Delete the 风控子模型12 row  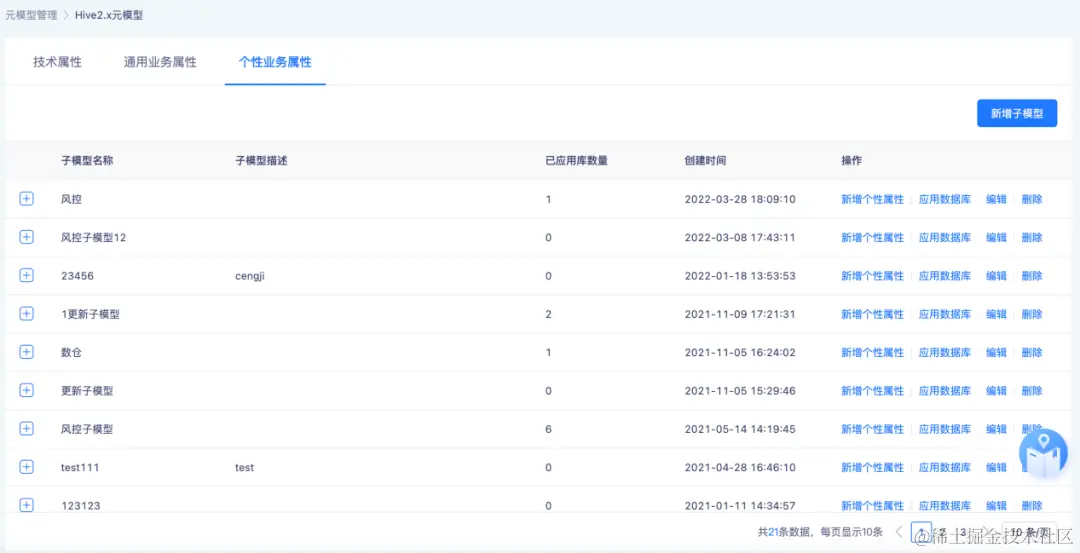[1032, 238]
